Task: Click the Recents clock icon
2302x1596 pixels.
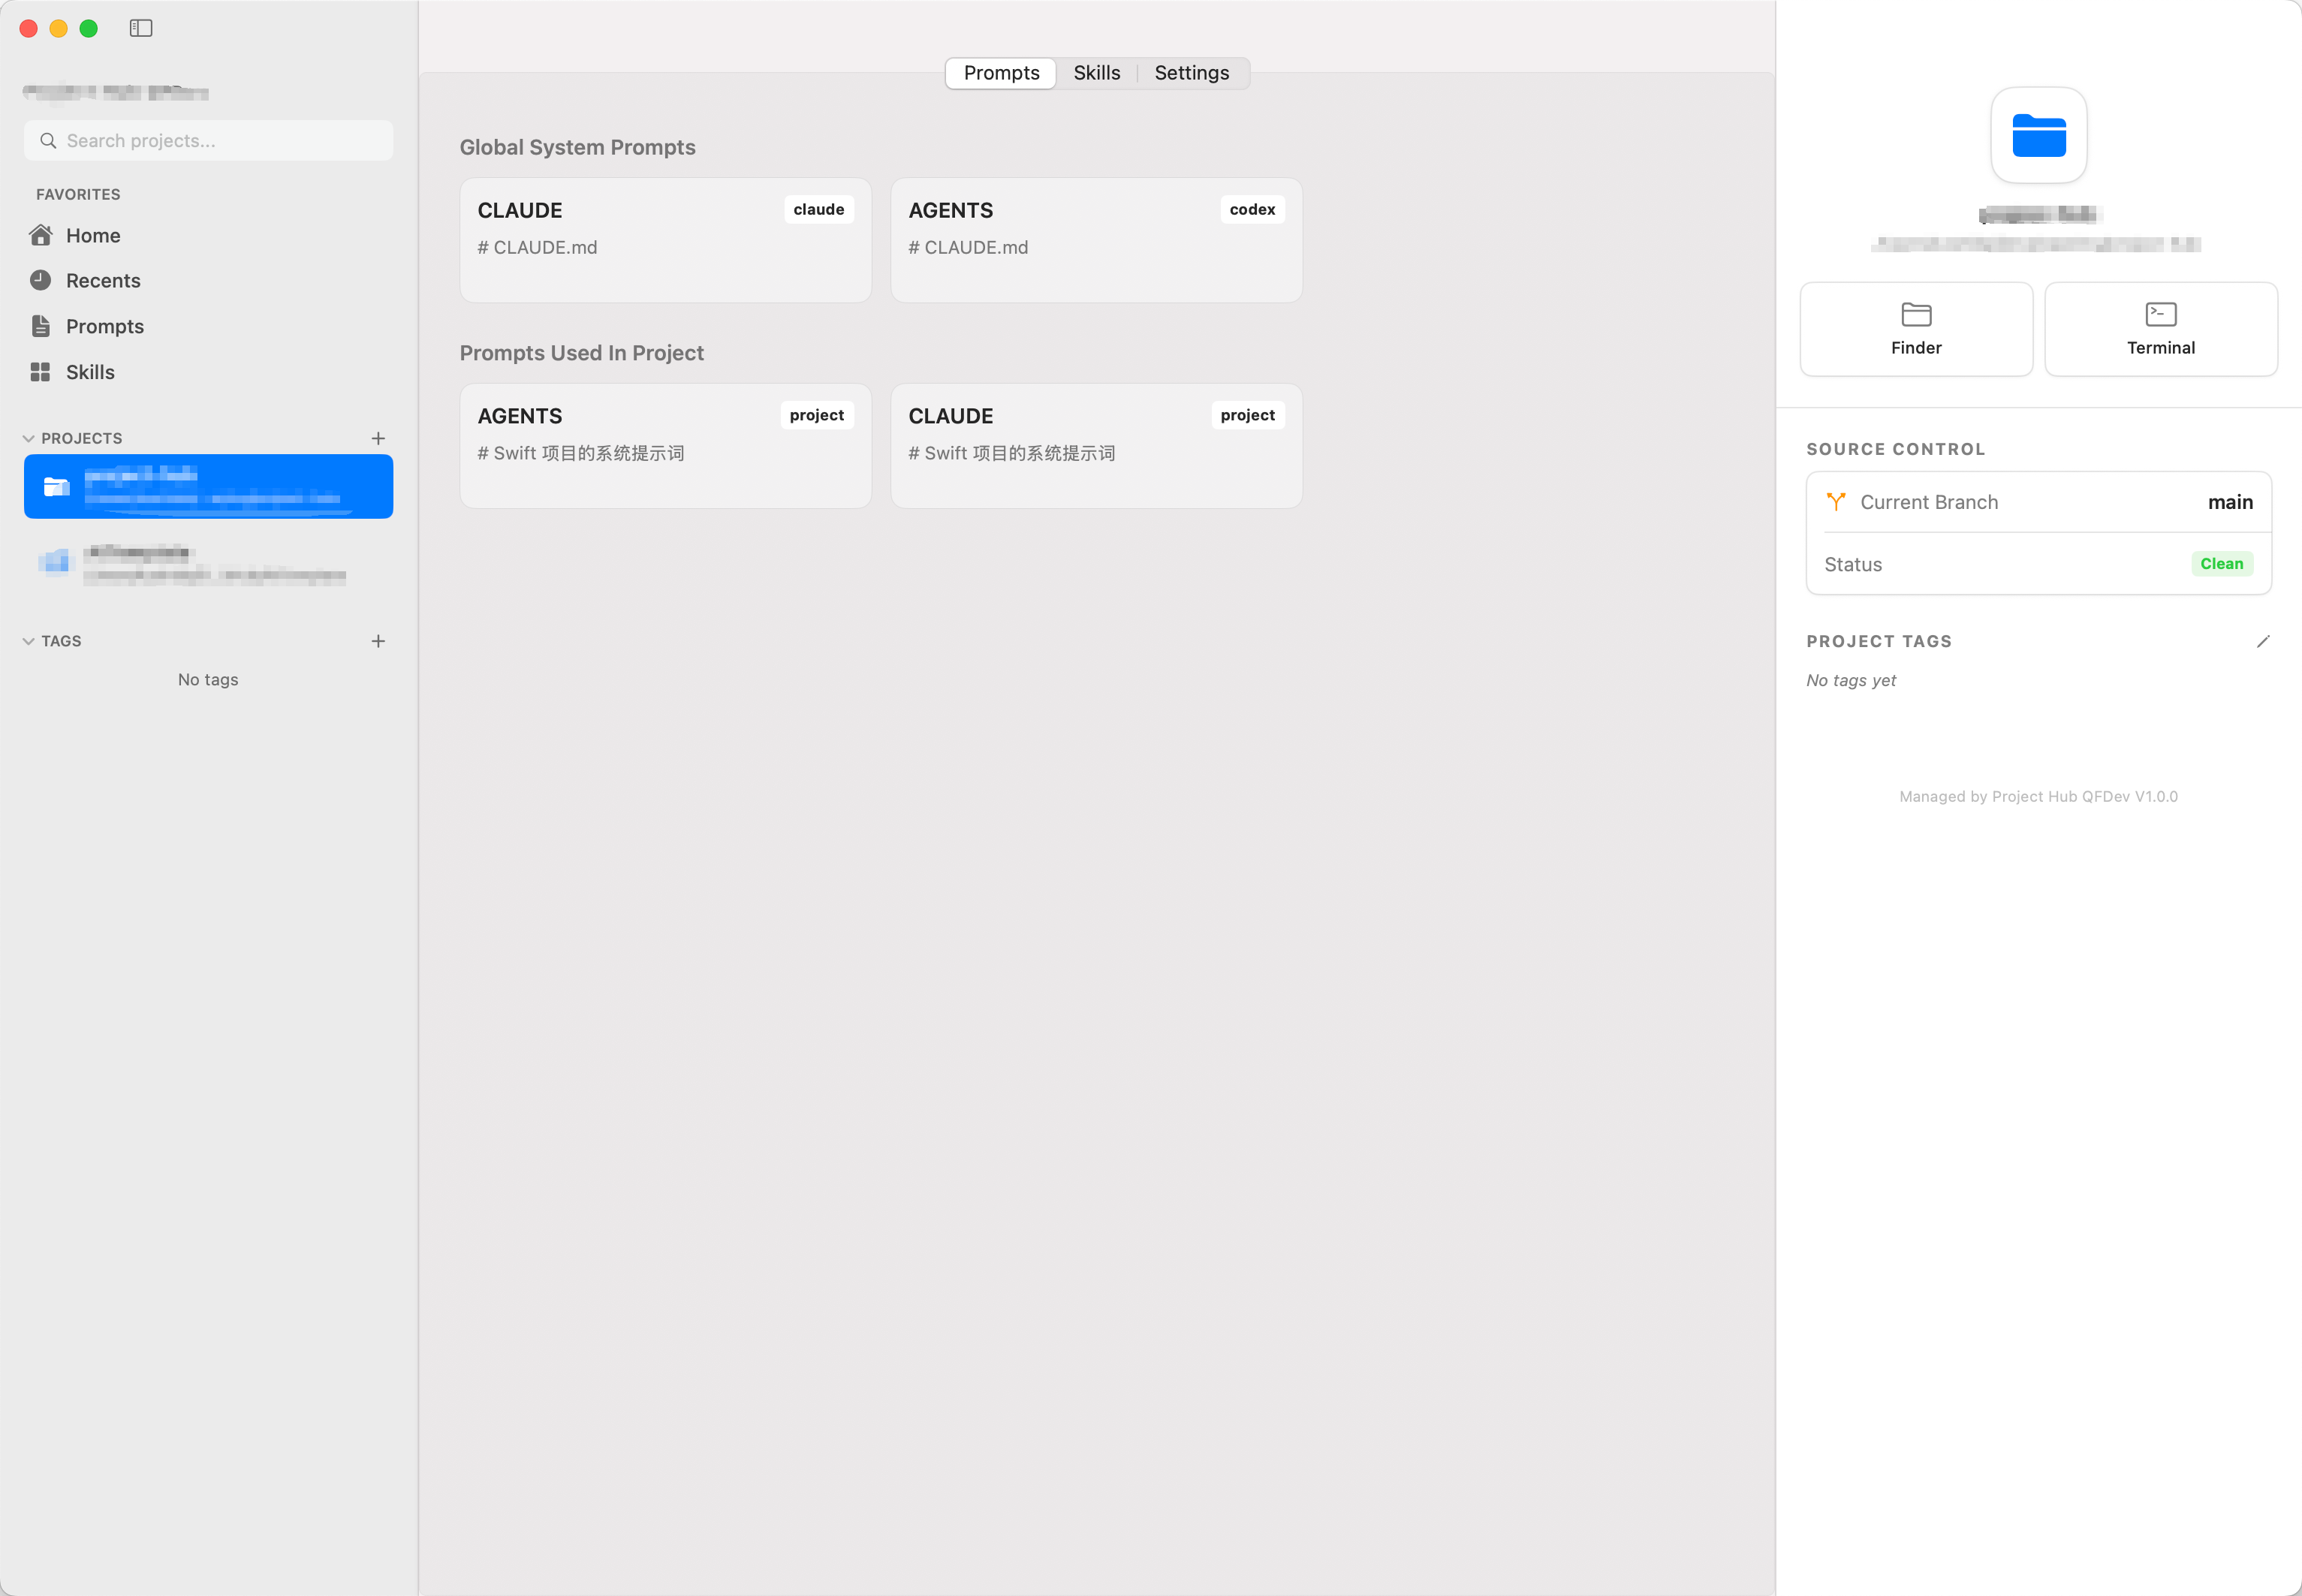Action: [41, 280]
